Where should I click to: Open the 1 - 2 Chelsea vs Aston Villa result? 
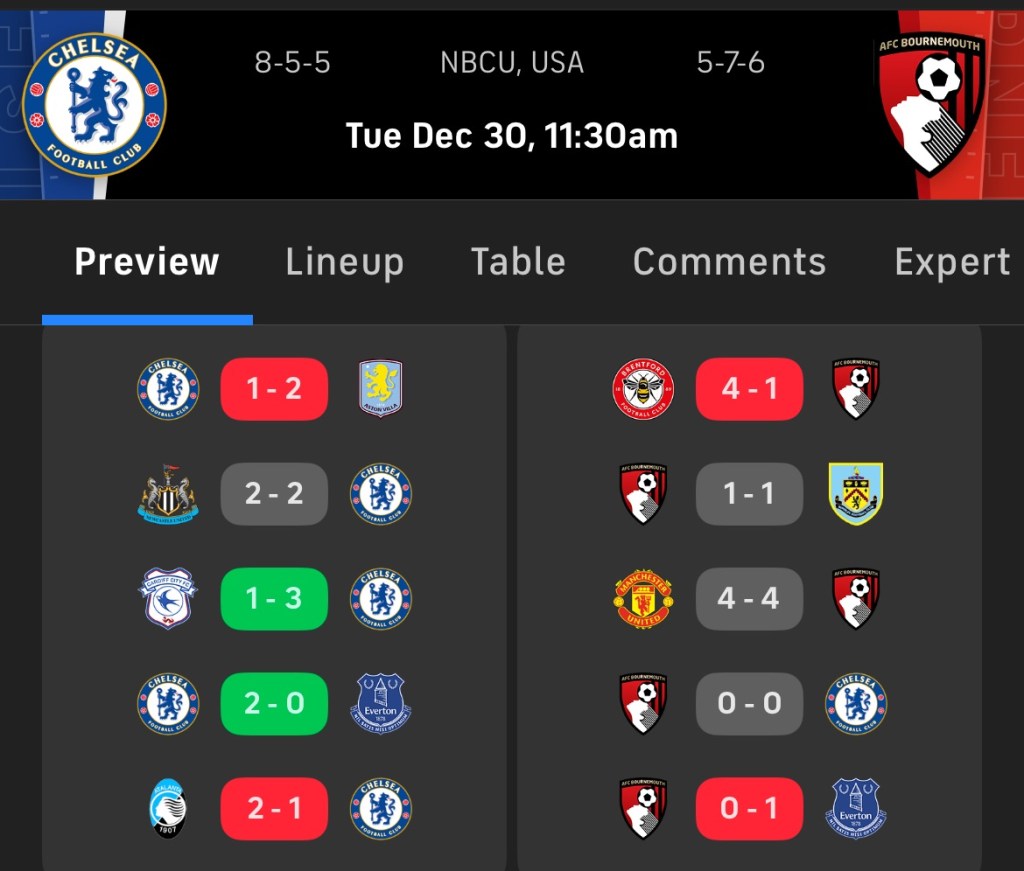[274, 388]
